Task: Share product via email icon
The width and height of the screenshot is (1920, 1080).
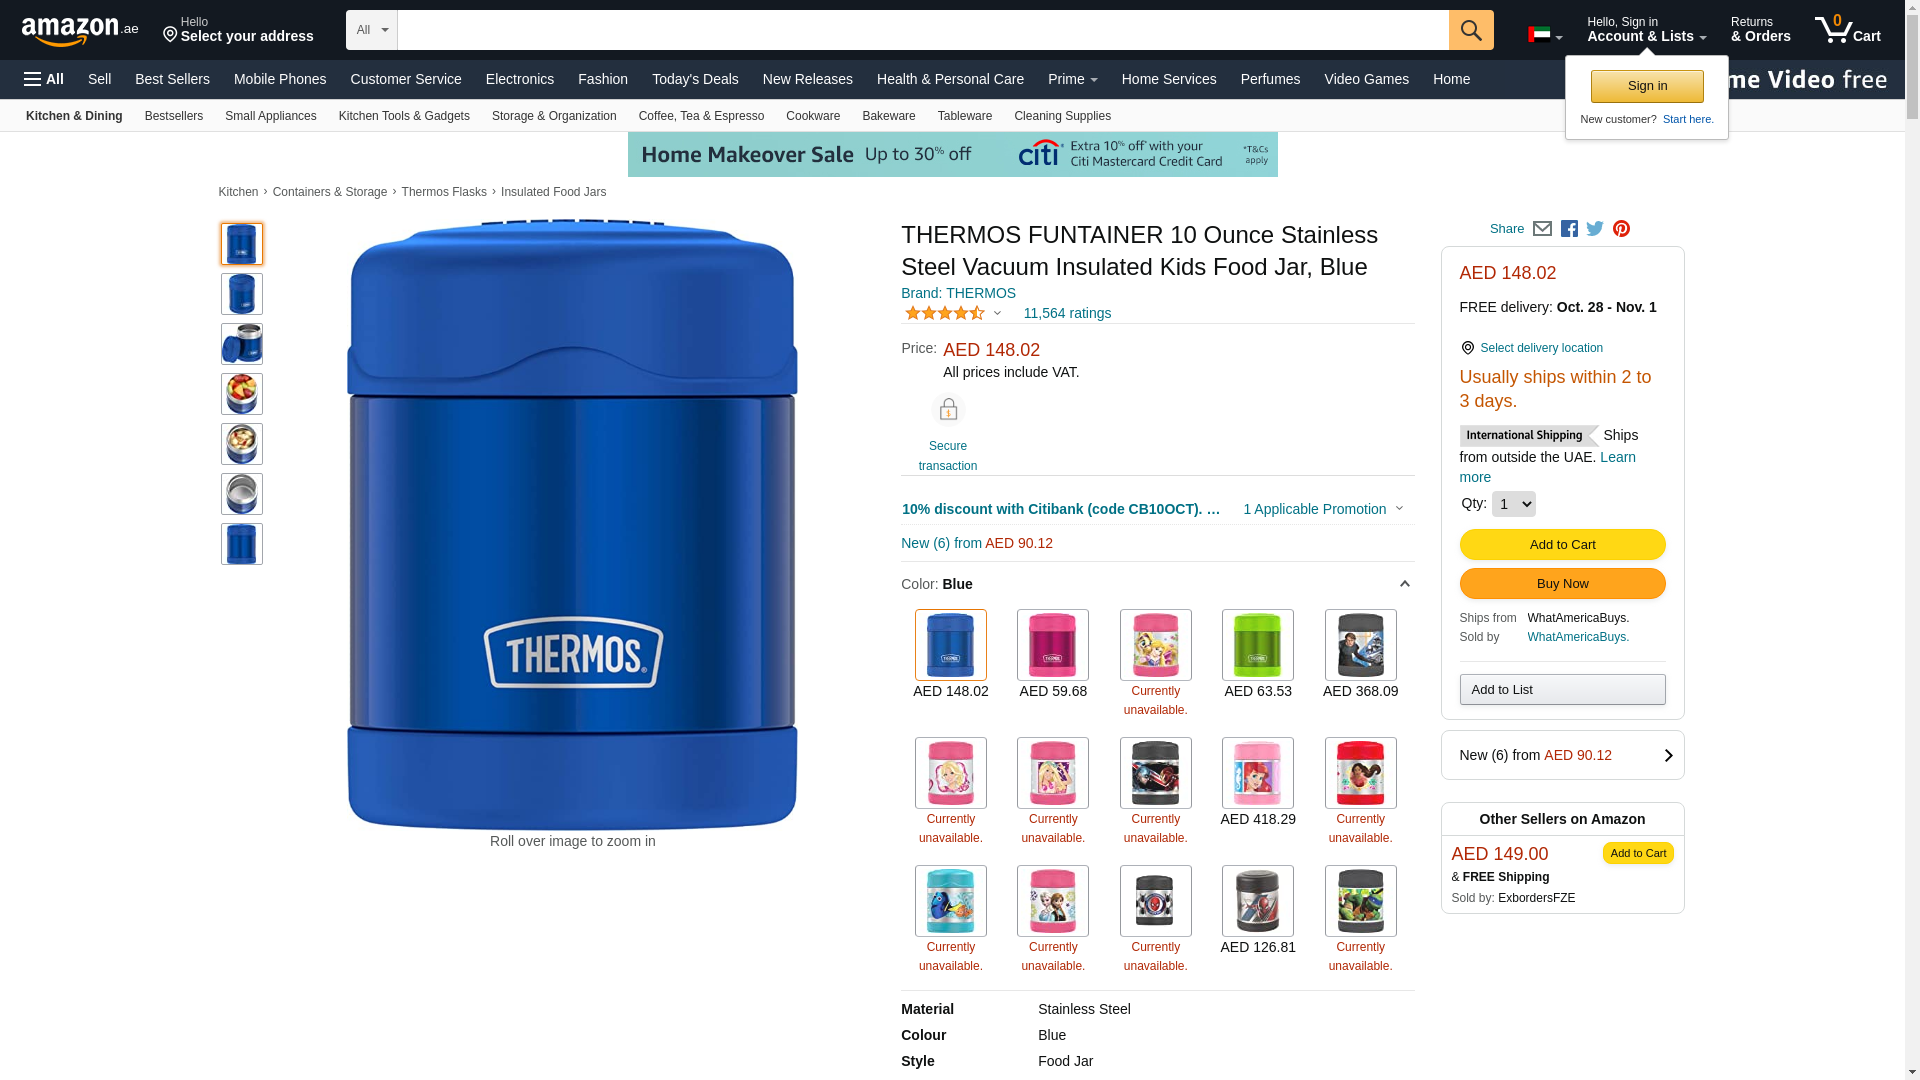Action: [1542, 229]
